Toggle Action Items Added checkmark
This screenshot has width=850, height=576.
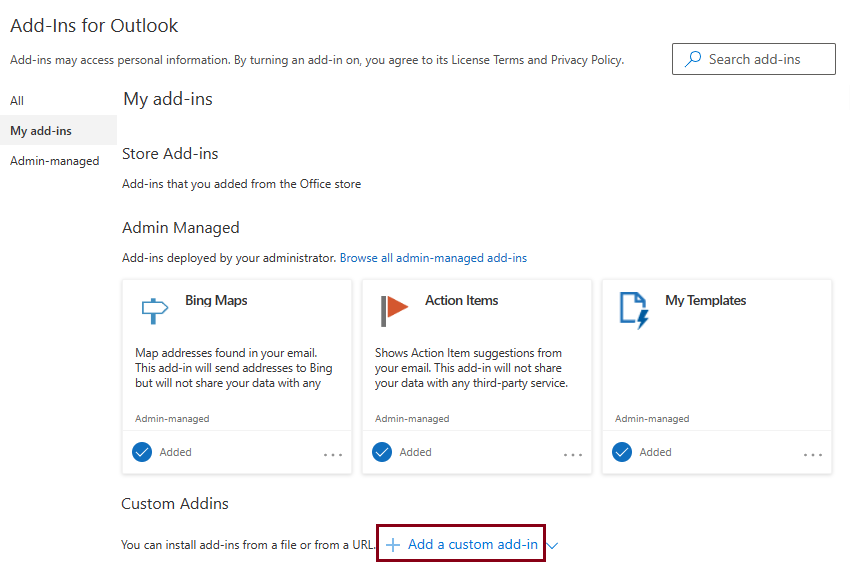(382, 452)
